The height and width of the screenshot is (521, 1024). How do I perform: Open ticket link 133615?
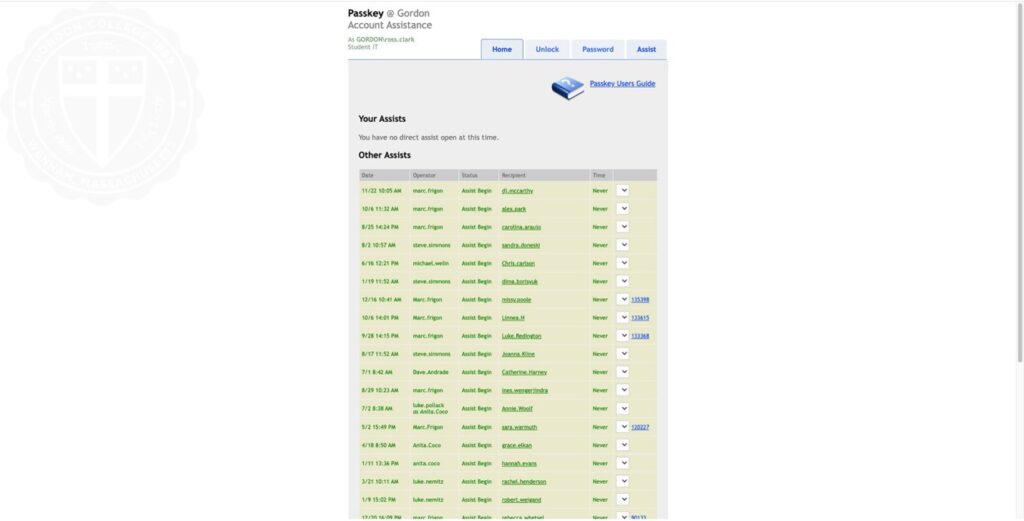(x=640, y=318)
